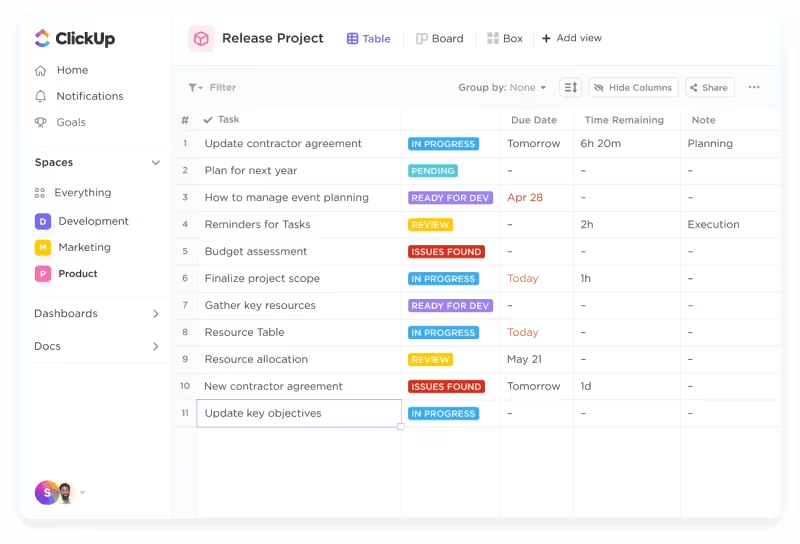This screenshot has height=544, width=800.
Task: Click the Apr 28 due date
Action: coord(524,198)
